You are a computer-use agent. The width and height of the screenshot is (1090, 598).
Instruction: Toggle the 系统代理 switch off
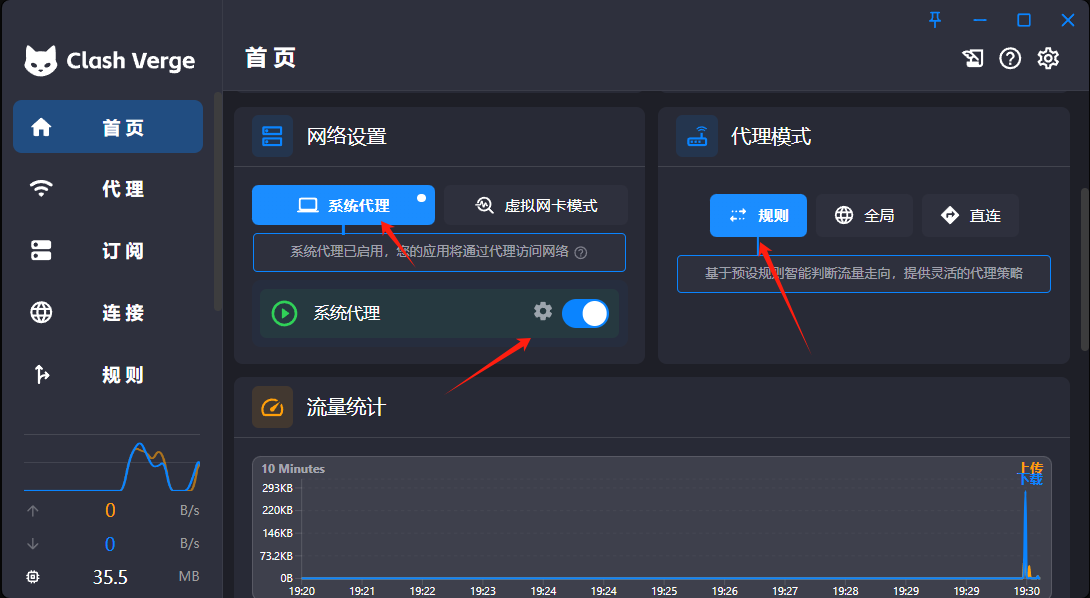(x=585, y=314)
